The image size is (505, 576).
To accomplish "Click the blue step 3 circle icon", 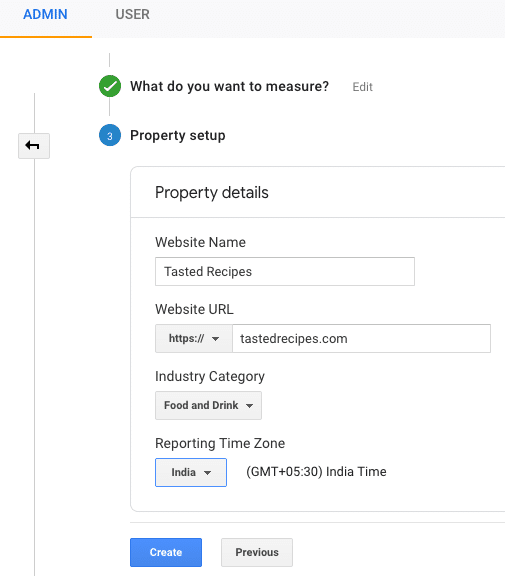I will (x=110, y=135).
